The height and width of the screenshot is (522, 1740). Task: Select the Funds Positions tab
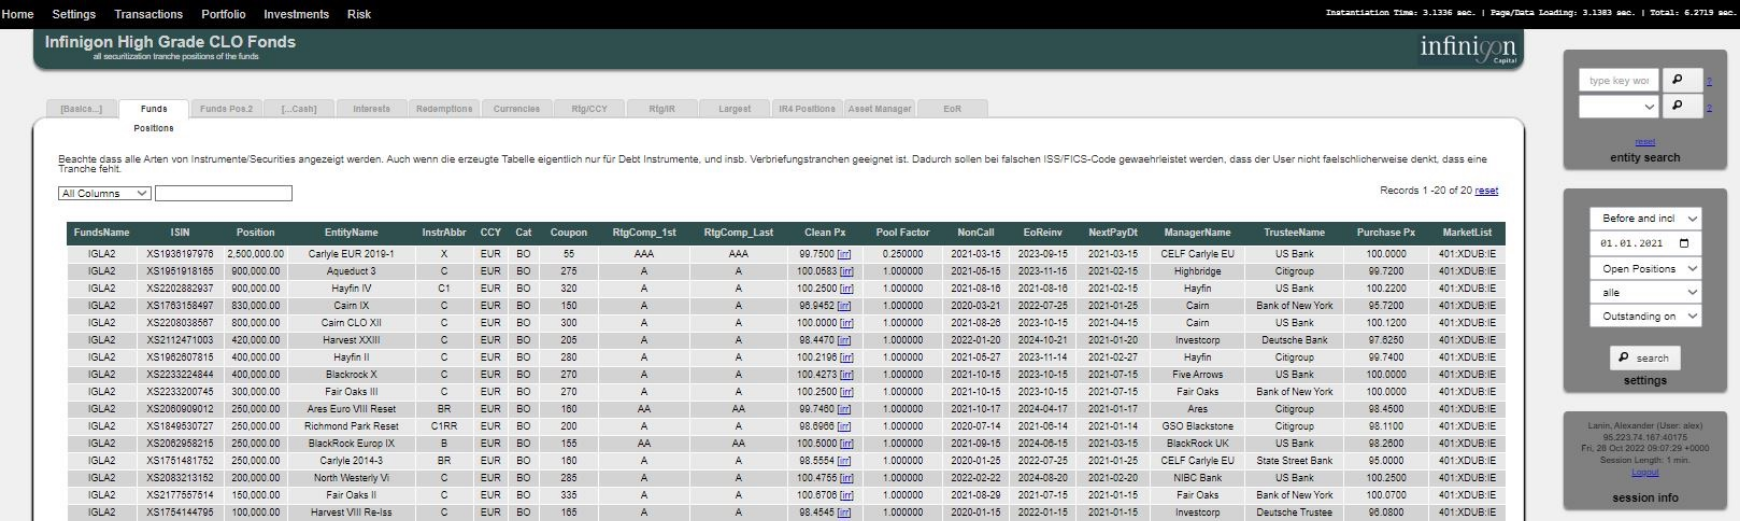(154, 109)
